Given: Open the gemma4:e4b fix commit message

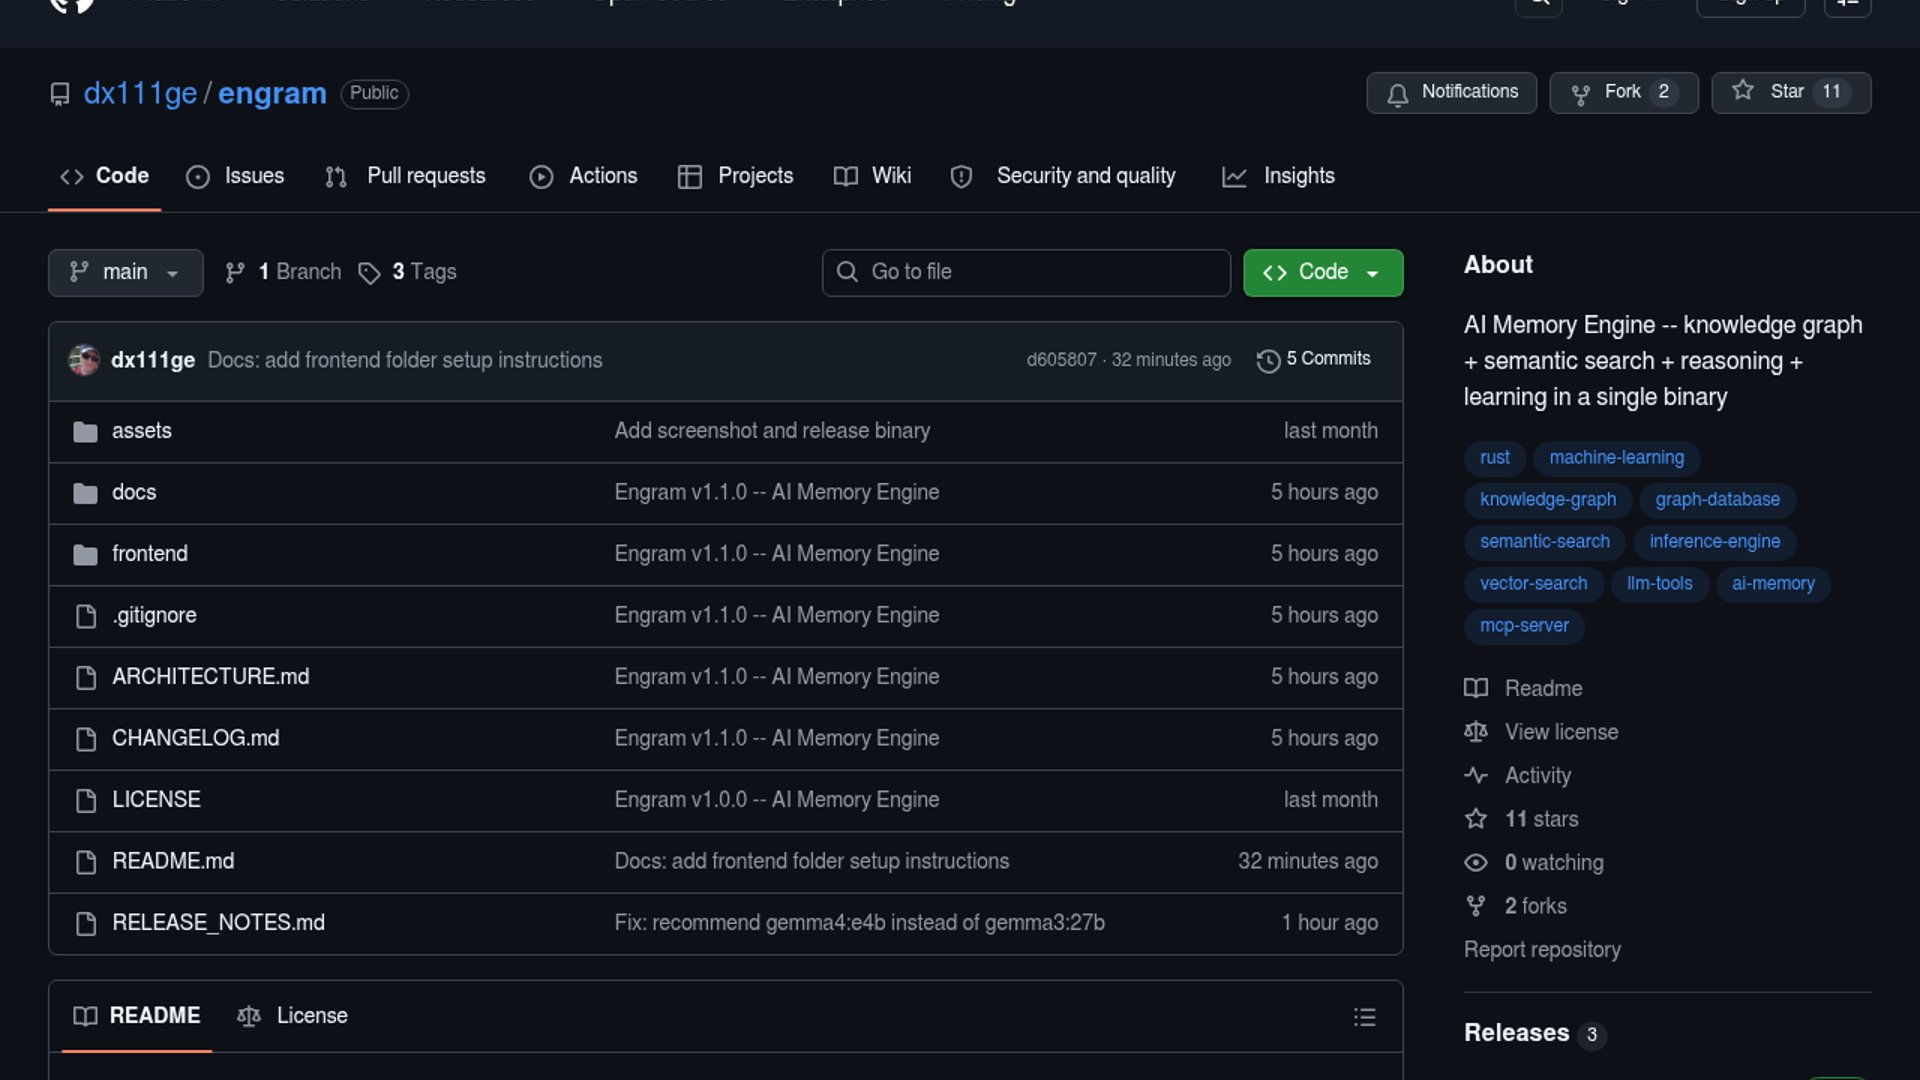Looking at the screenshot, I should point(860,923).
